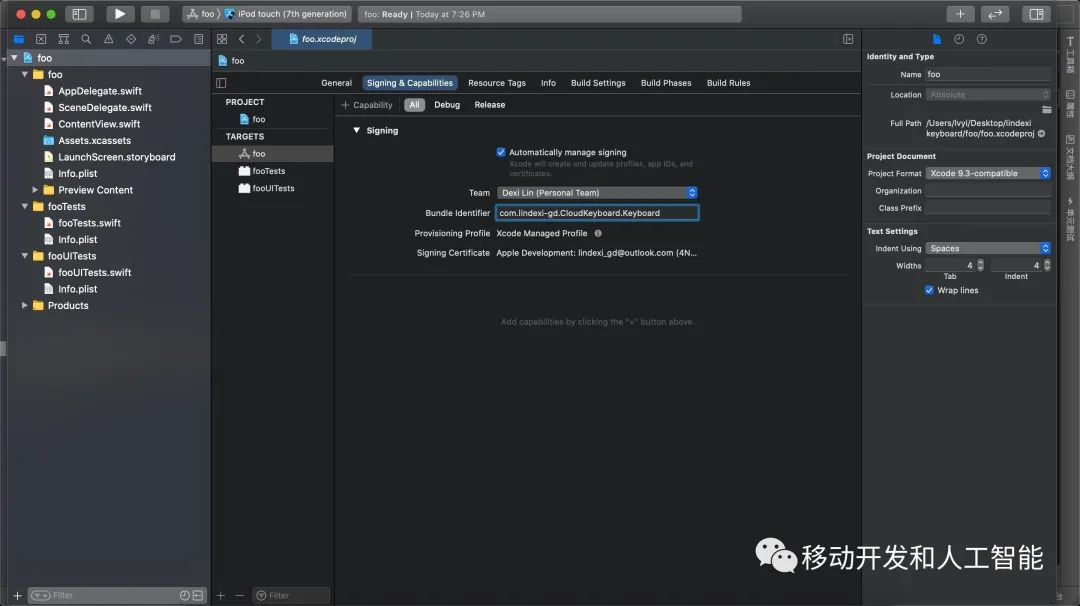
Task: Go forward in editor history
Action: 258,39
